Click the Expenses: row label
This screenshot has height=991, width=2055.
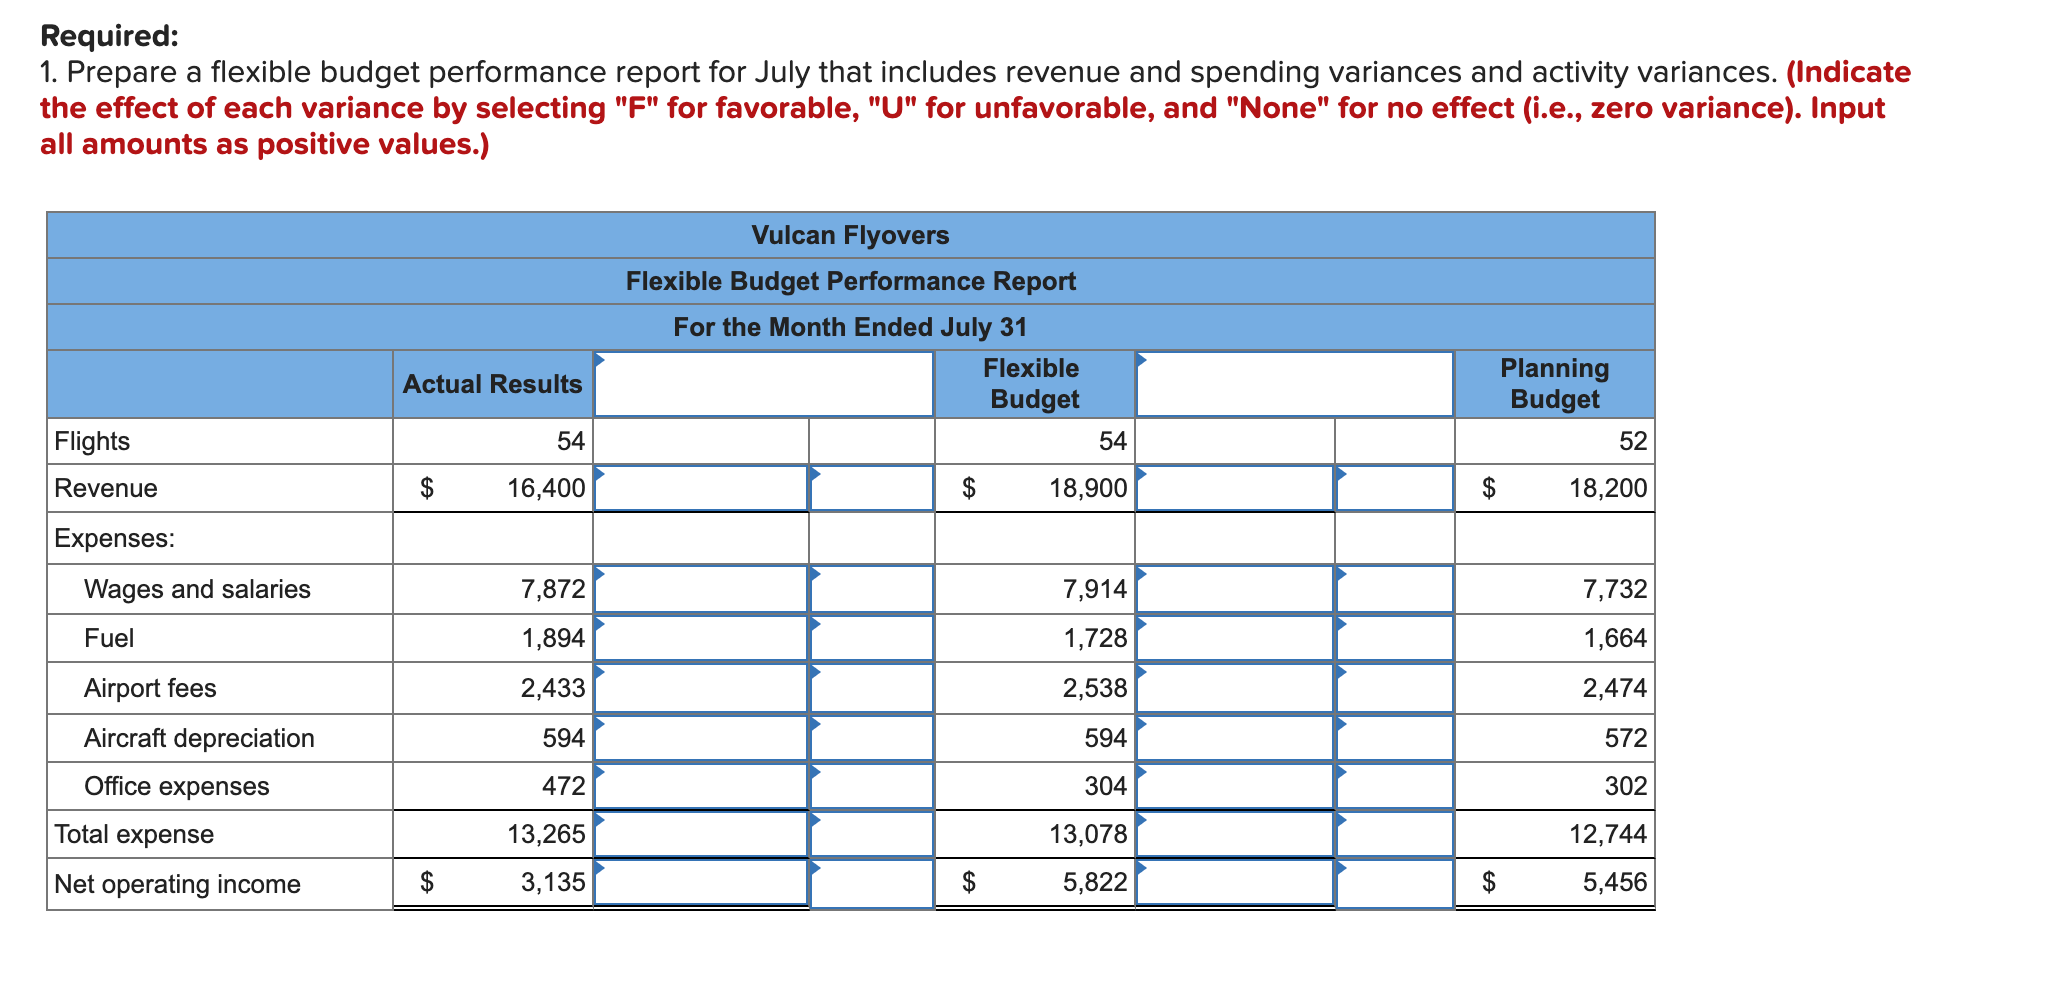115,538
